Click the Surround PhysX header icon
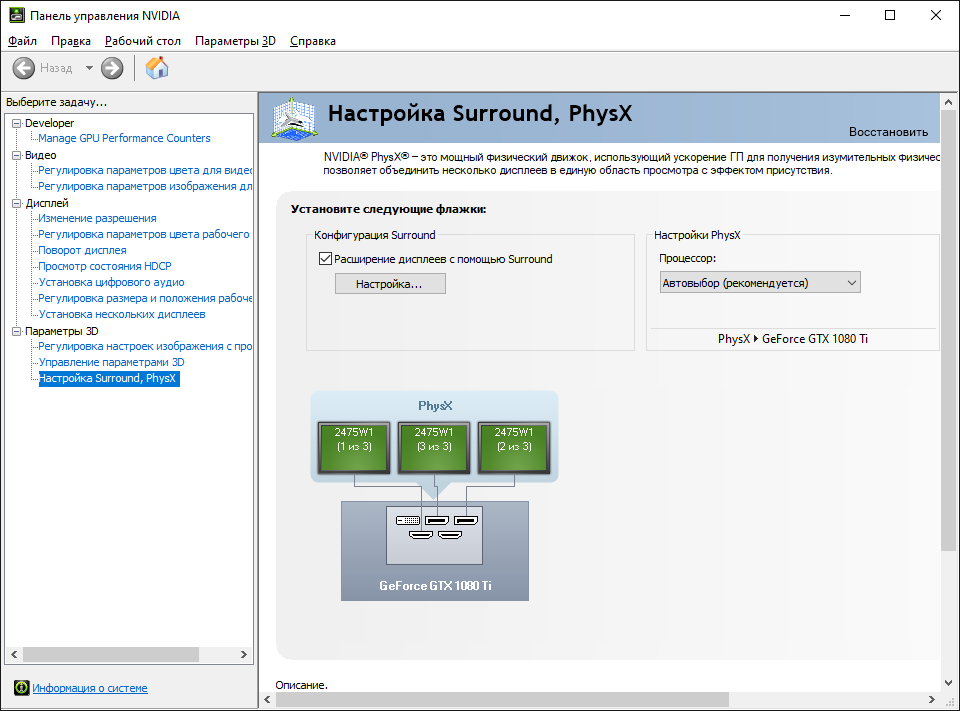The width and height of the screenshot is (960, 711). tap(294, 118)
